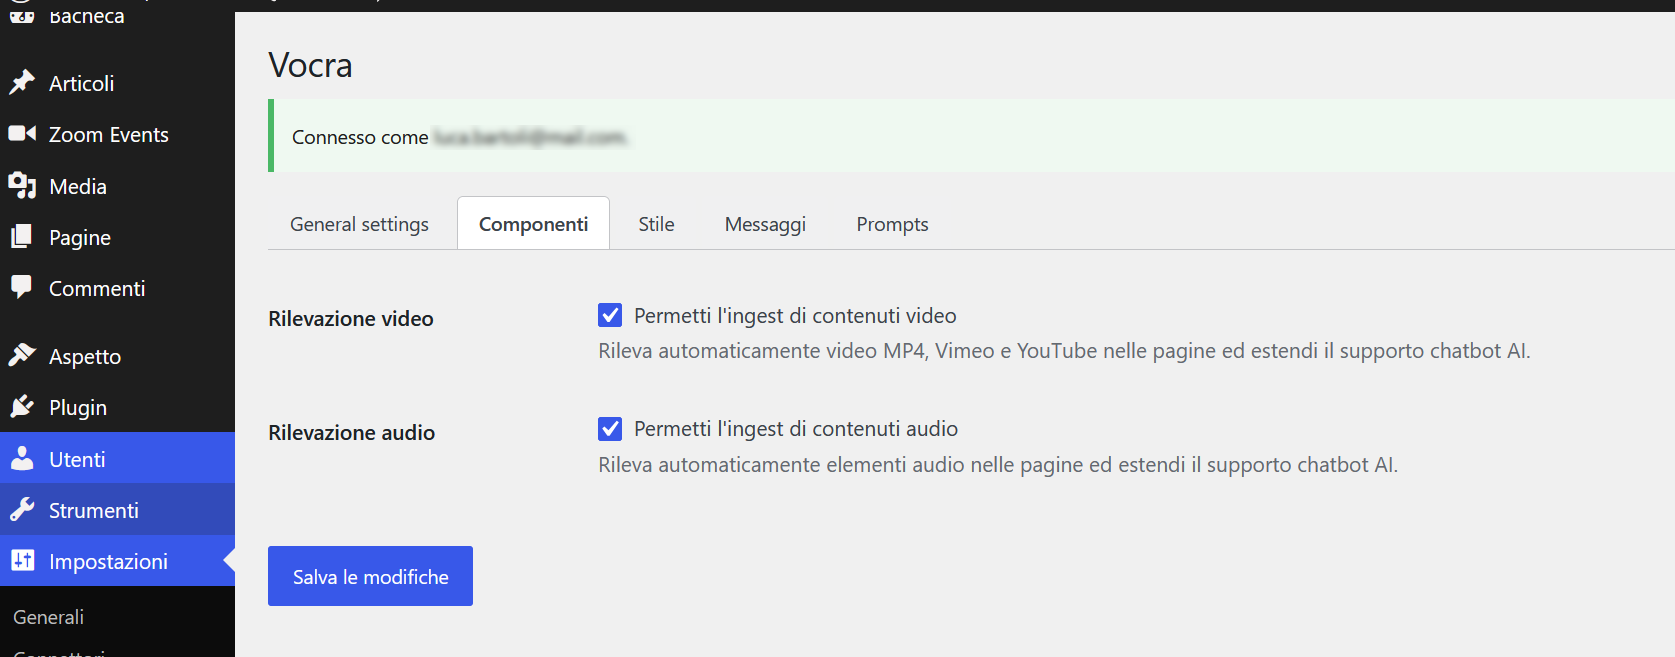1675x657 pixels.
Task: Click the Rilevazione audio label
Action: (x=352, y=433)
